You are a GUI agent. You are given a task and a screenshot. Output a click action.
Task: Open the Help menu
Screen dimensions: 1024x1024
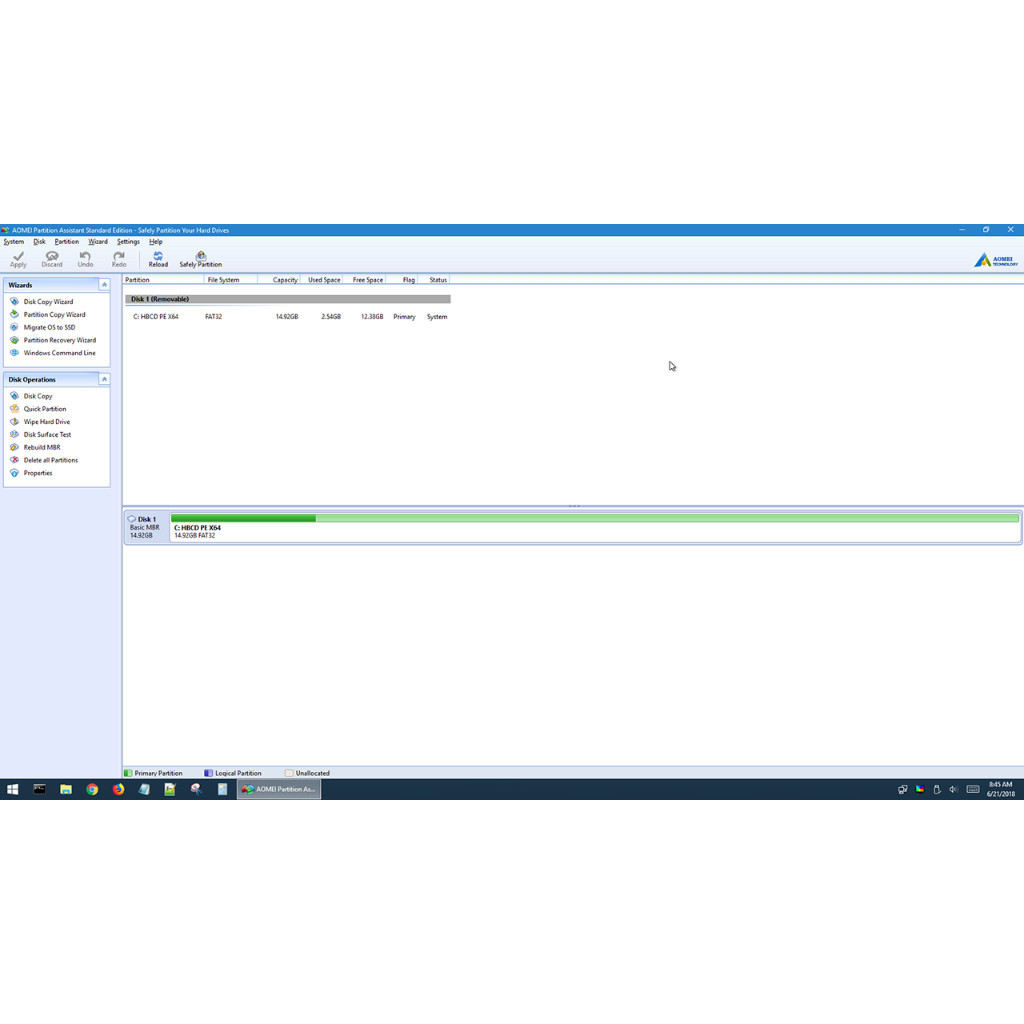point(155,242)
